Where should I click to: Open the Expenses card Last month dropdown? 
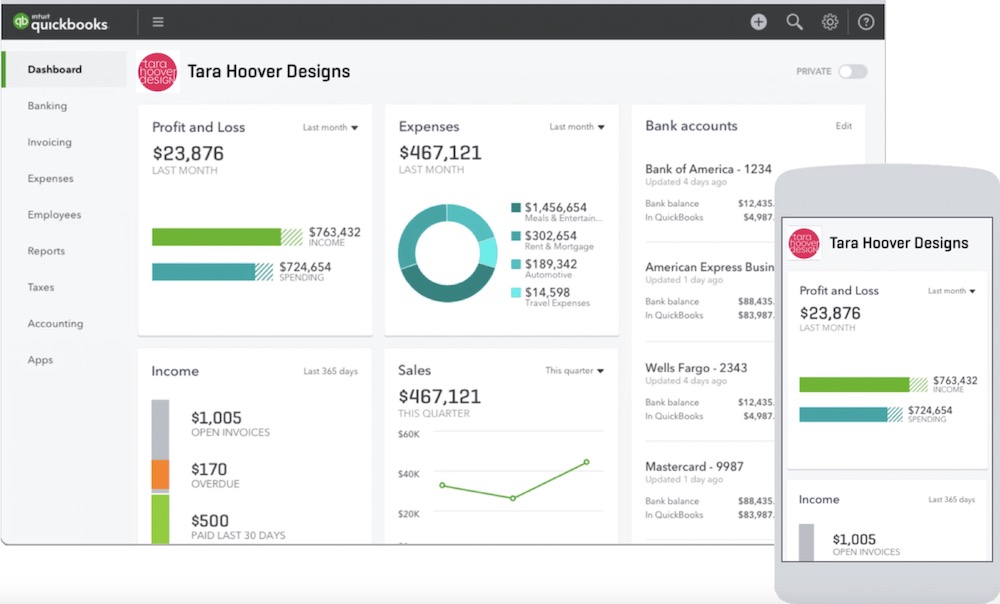(577, 127)
